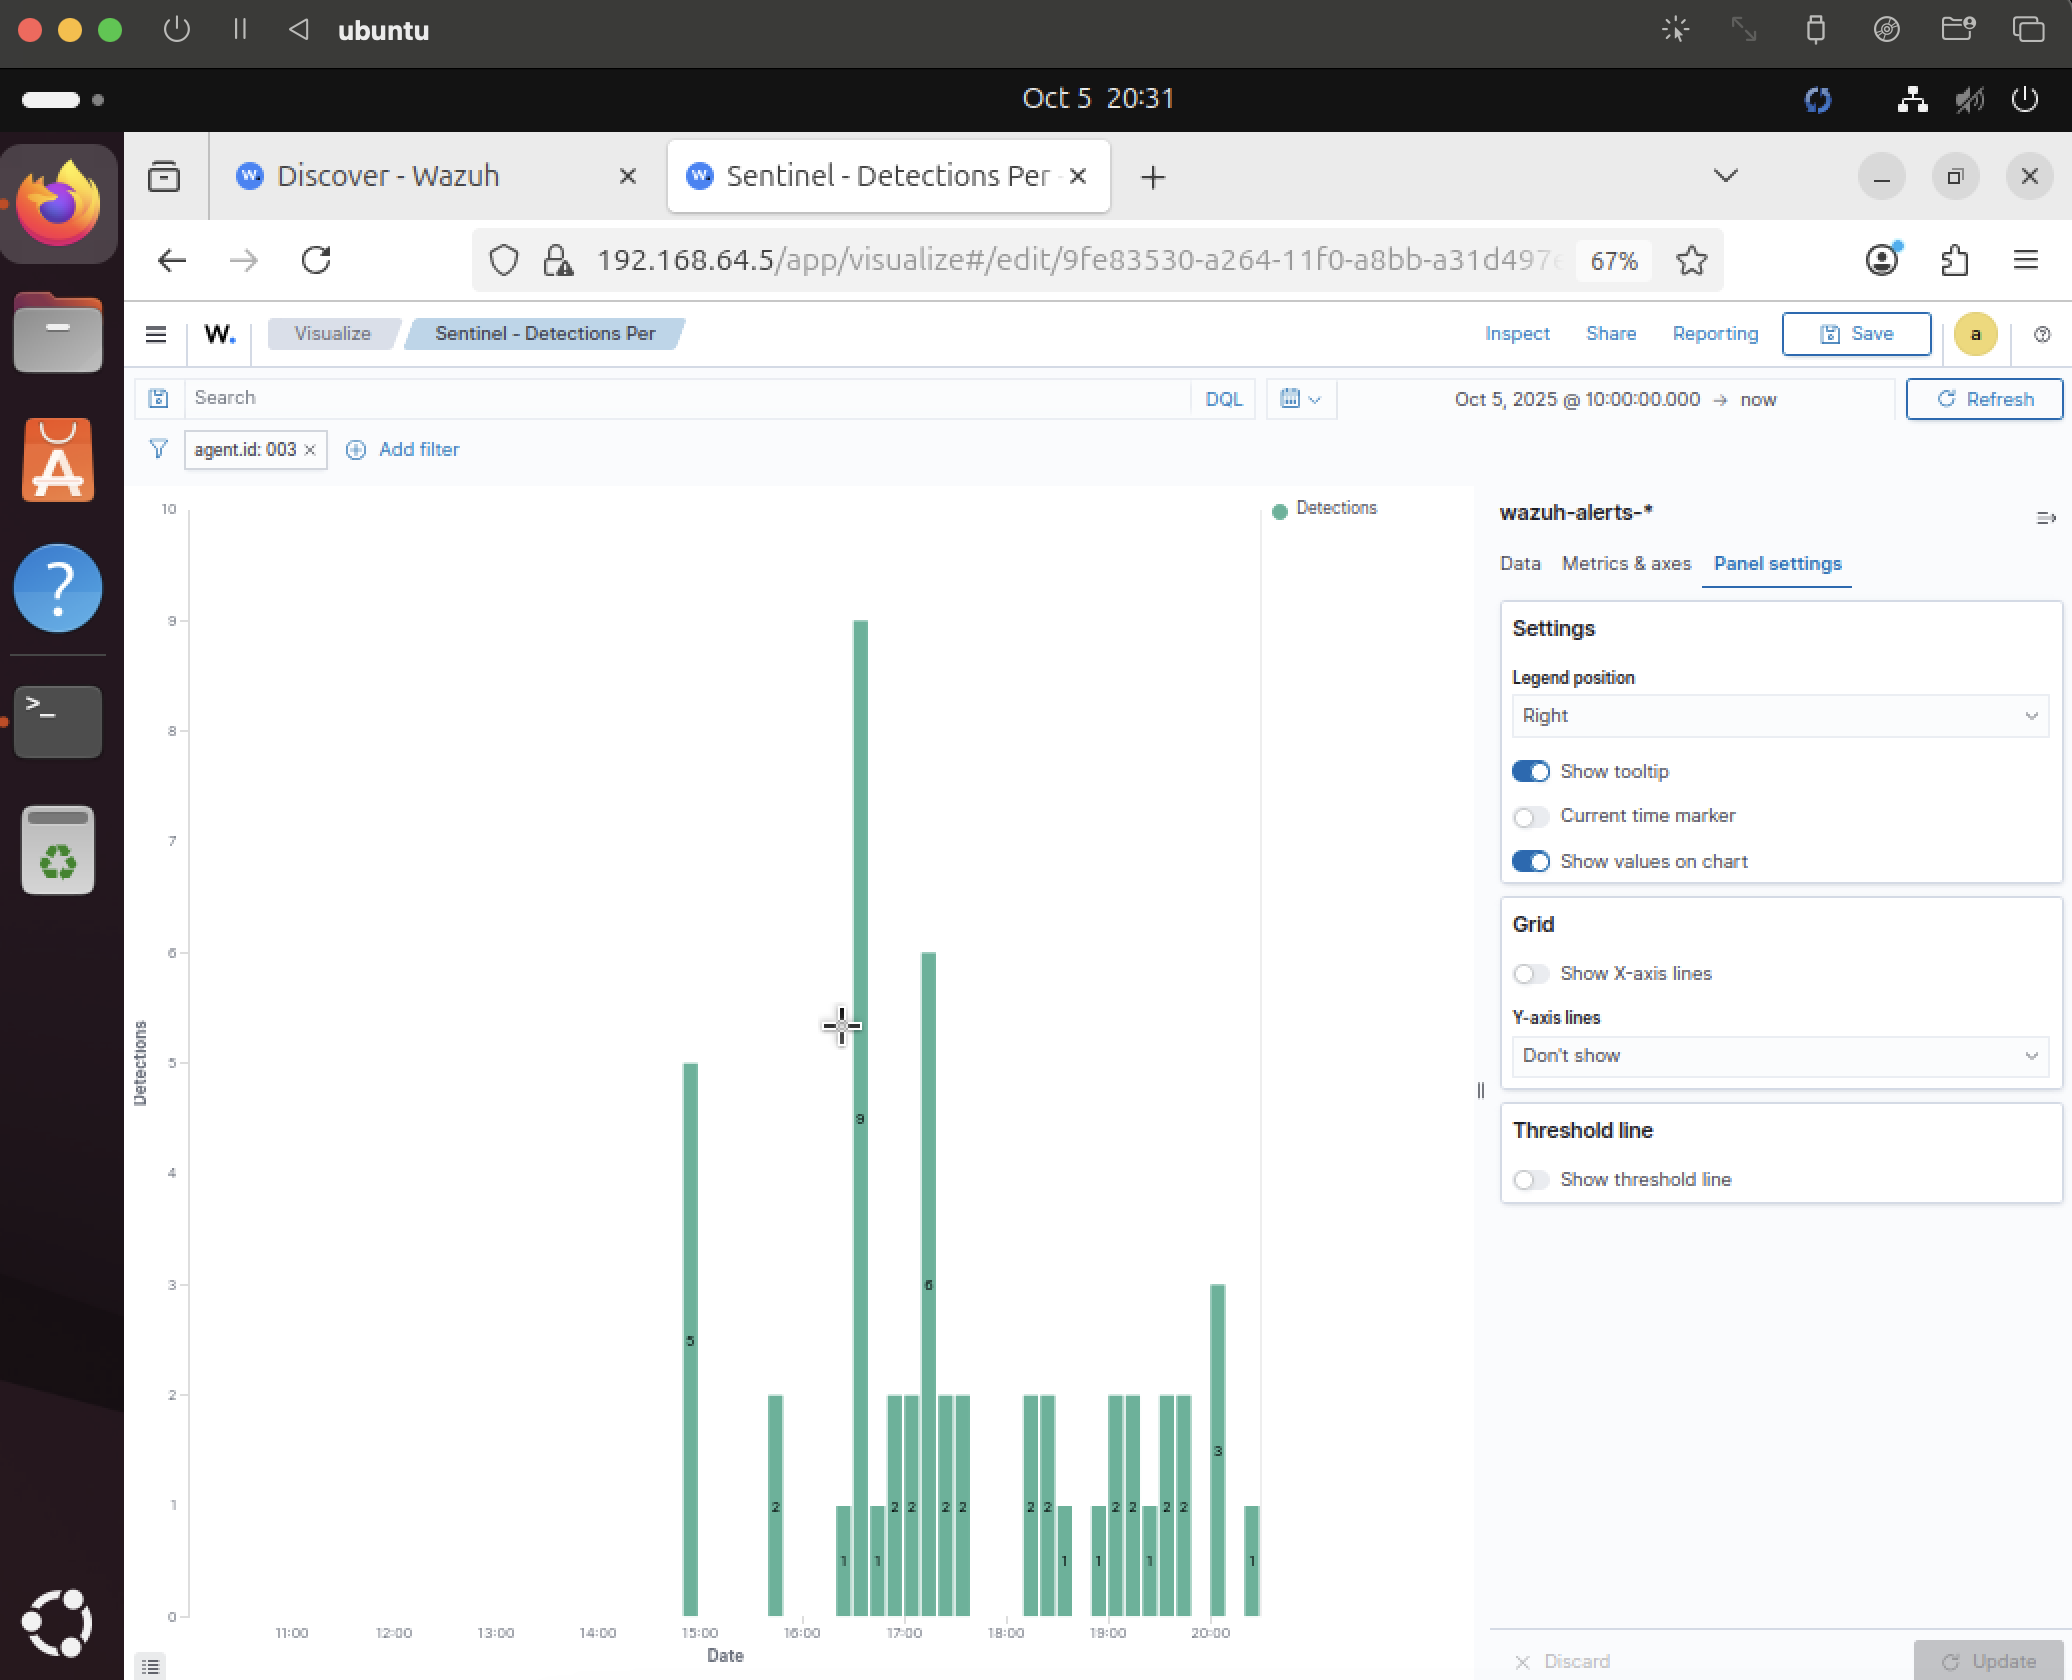Open the hamburger navigation menu

tap(156, 334)
